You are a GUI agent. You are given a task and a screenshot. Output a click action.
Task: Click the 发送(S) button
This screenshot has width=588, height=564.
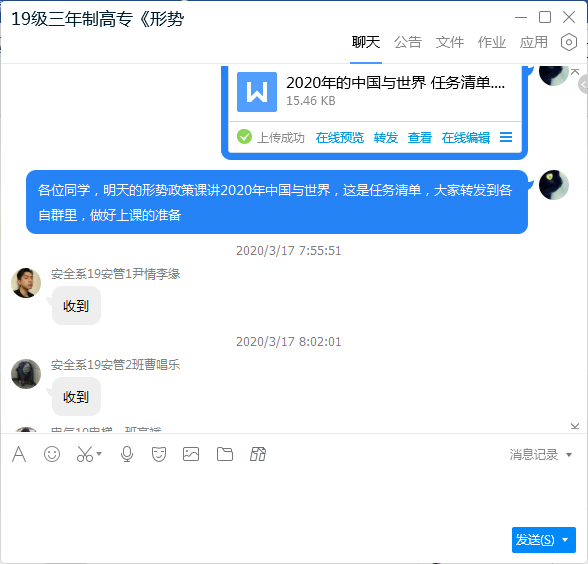coord(536,540)
